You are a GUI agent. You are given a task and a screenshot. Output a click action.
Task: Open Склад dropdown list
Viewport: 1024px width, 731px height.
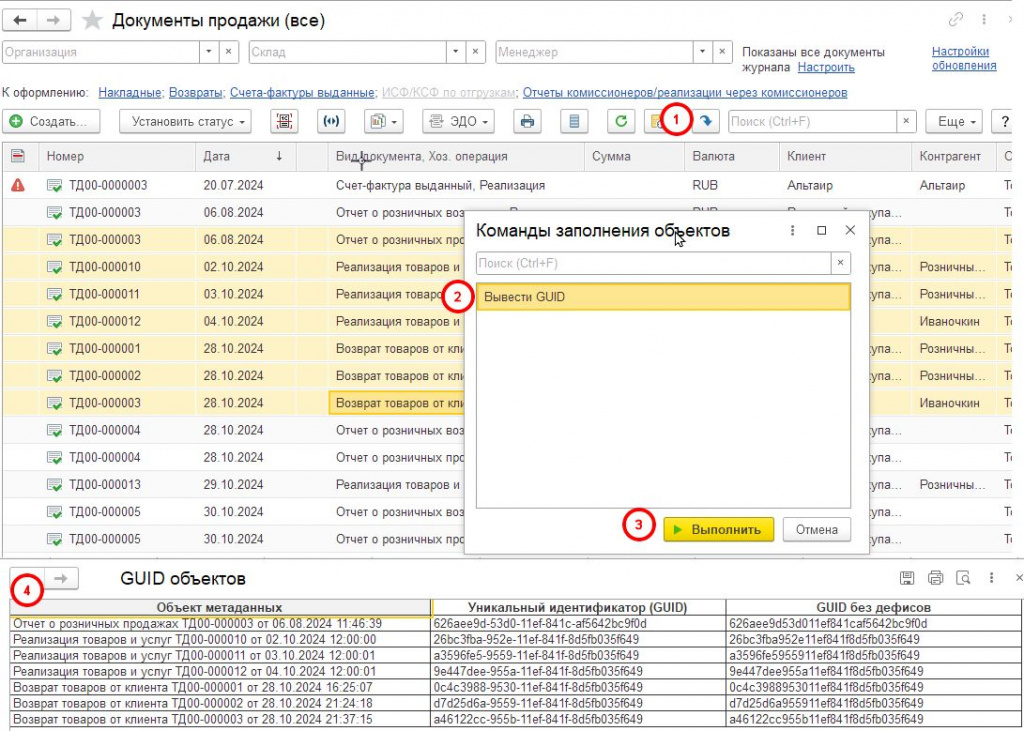click(456, 52)
